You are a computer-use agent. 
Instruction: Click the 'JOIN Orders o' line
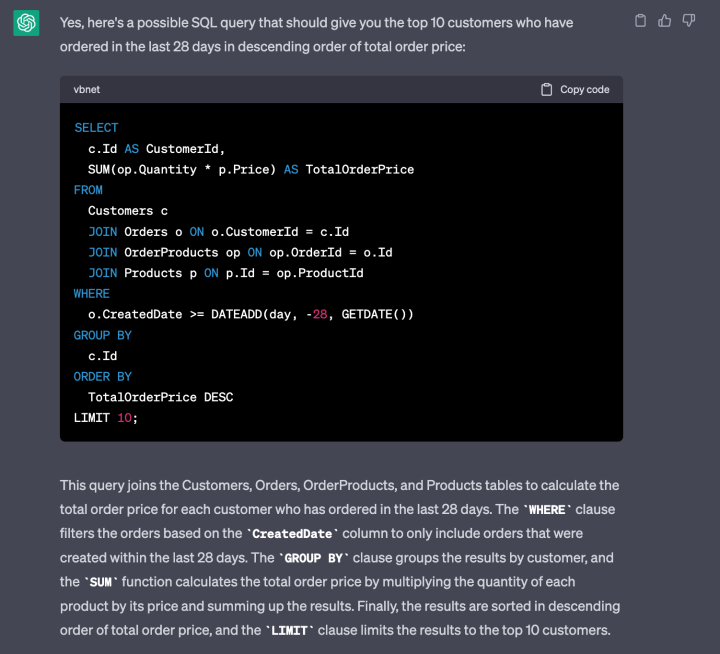point(218,231)
